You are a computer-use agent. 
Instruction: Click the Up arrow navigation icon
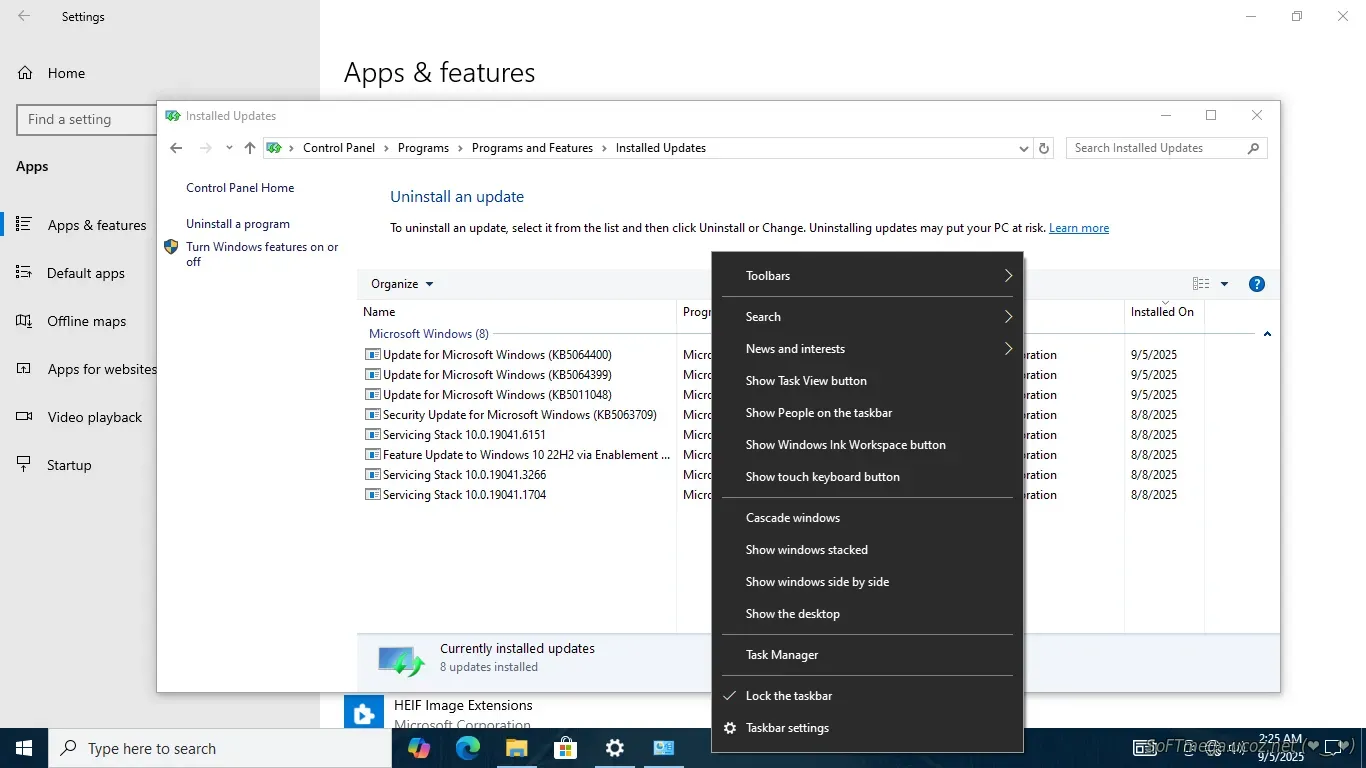tap(250, 148)
